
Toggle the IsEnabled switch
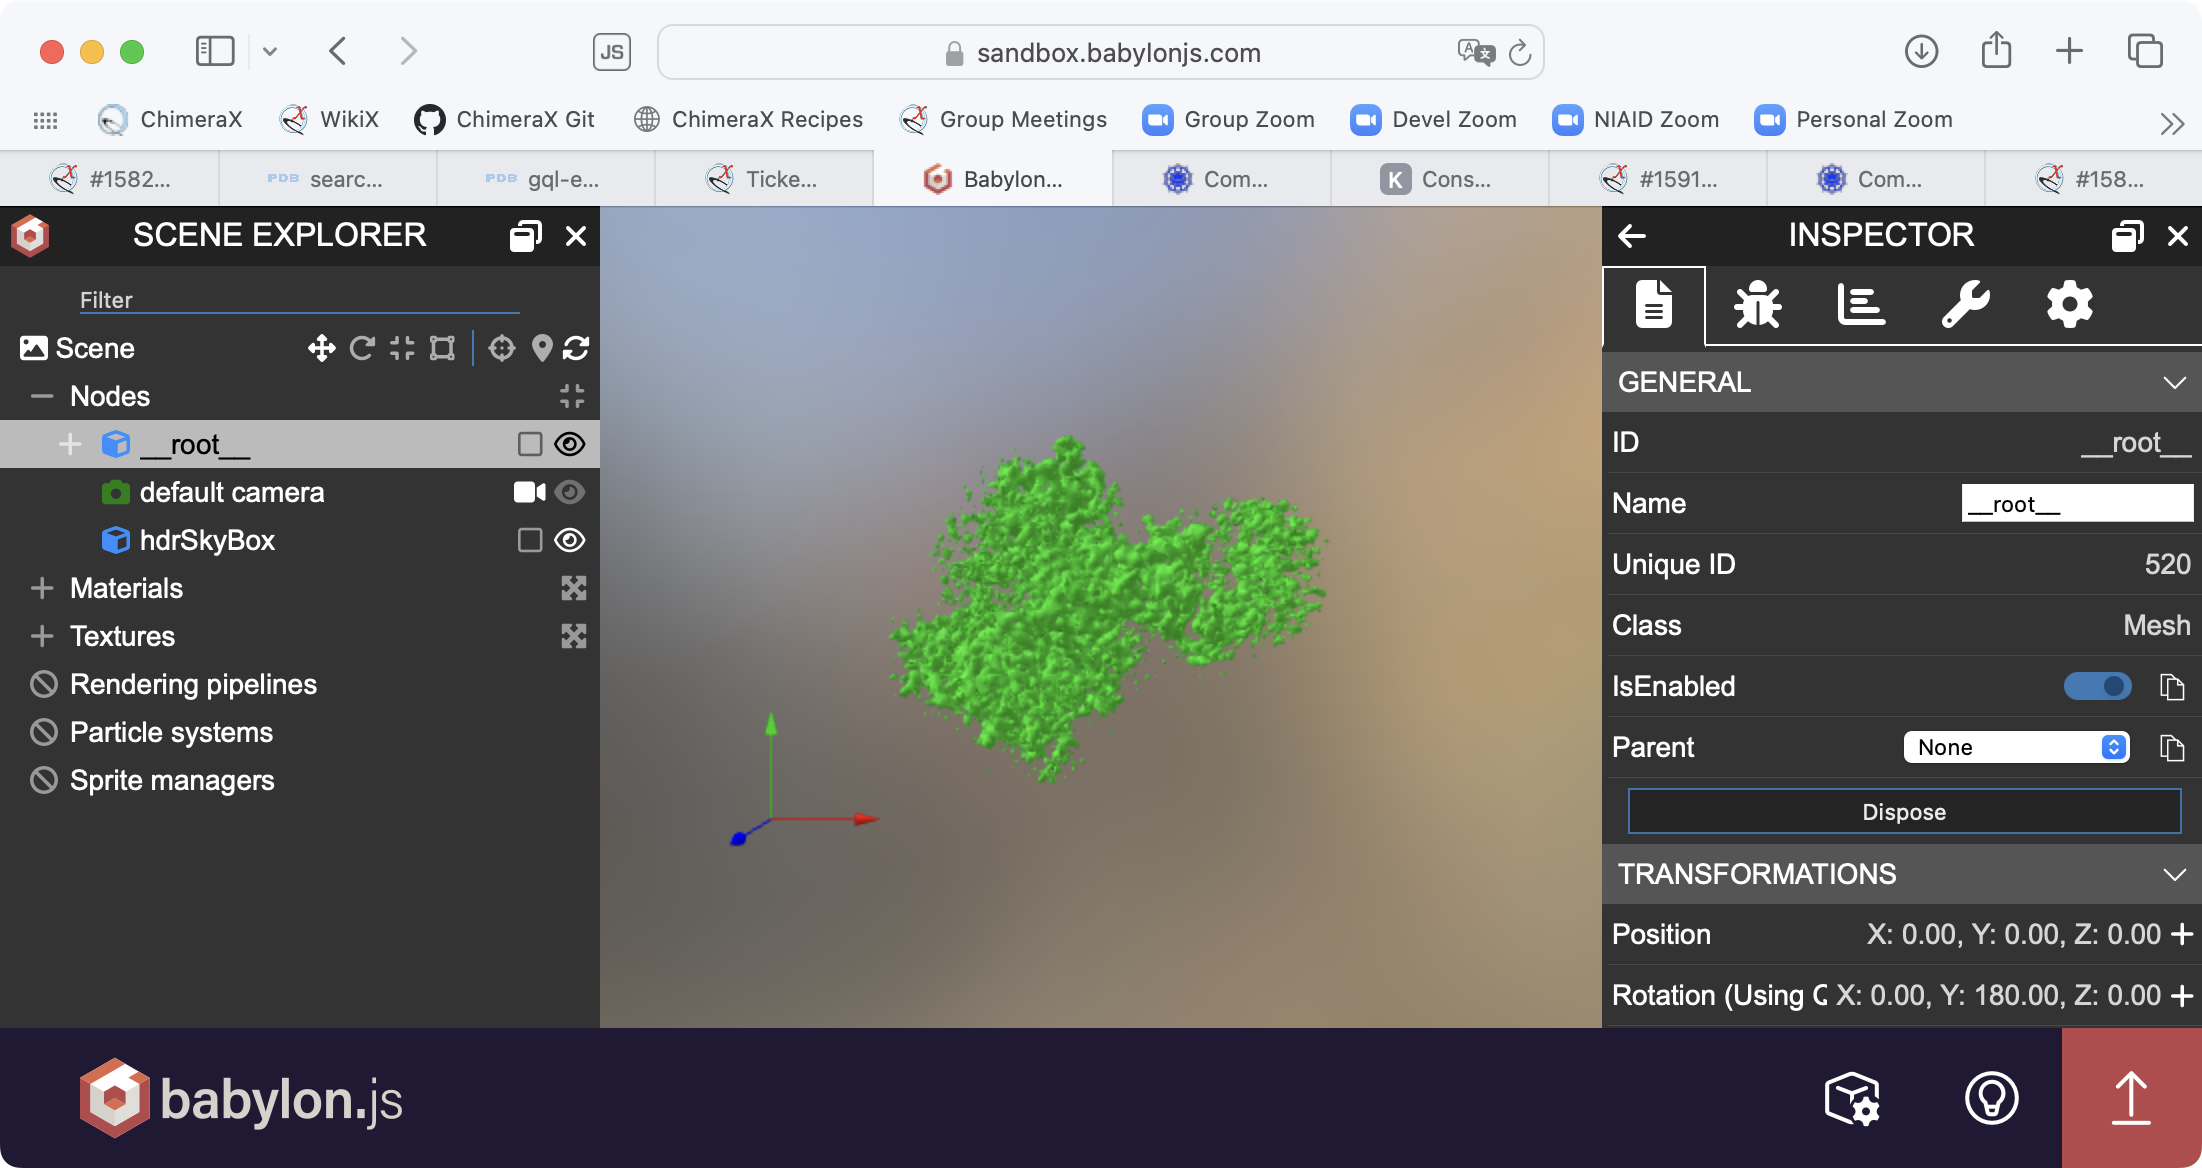[x=2097, y=686]
